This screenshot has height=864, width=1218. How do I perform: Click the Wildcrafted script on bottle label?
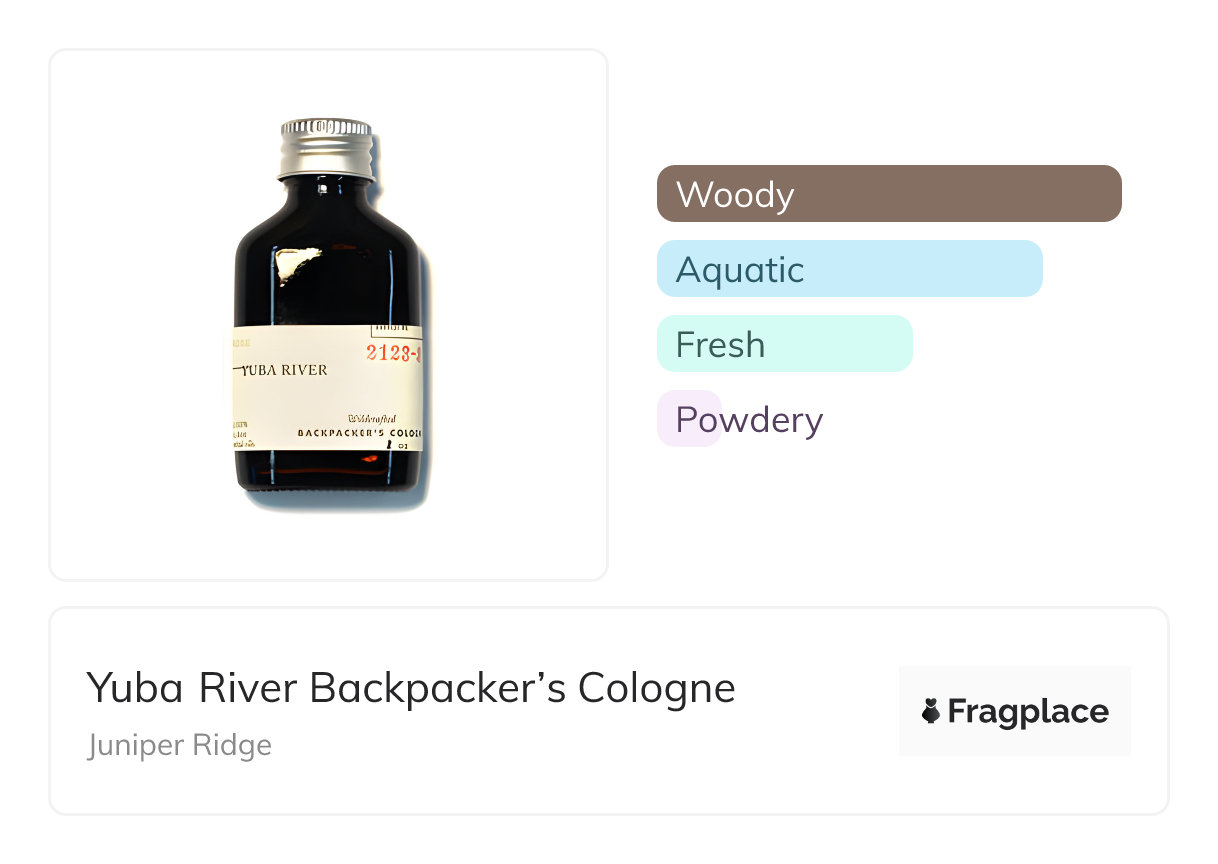tap(371, 416)
